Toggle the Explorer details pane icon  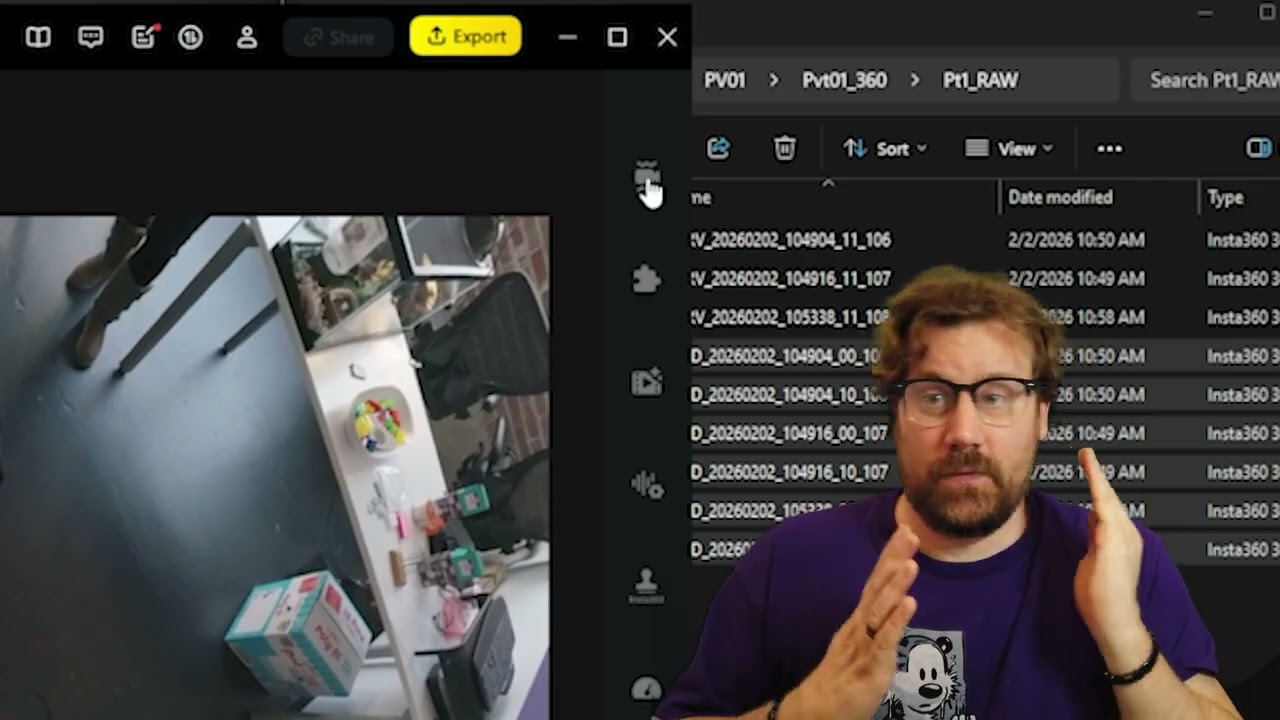pyautogui.click(x=1258, y=149)
